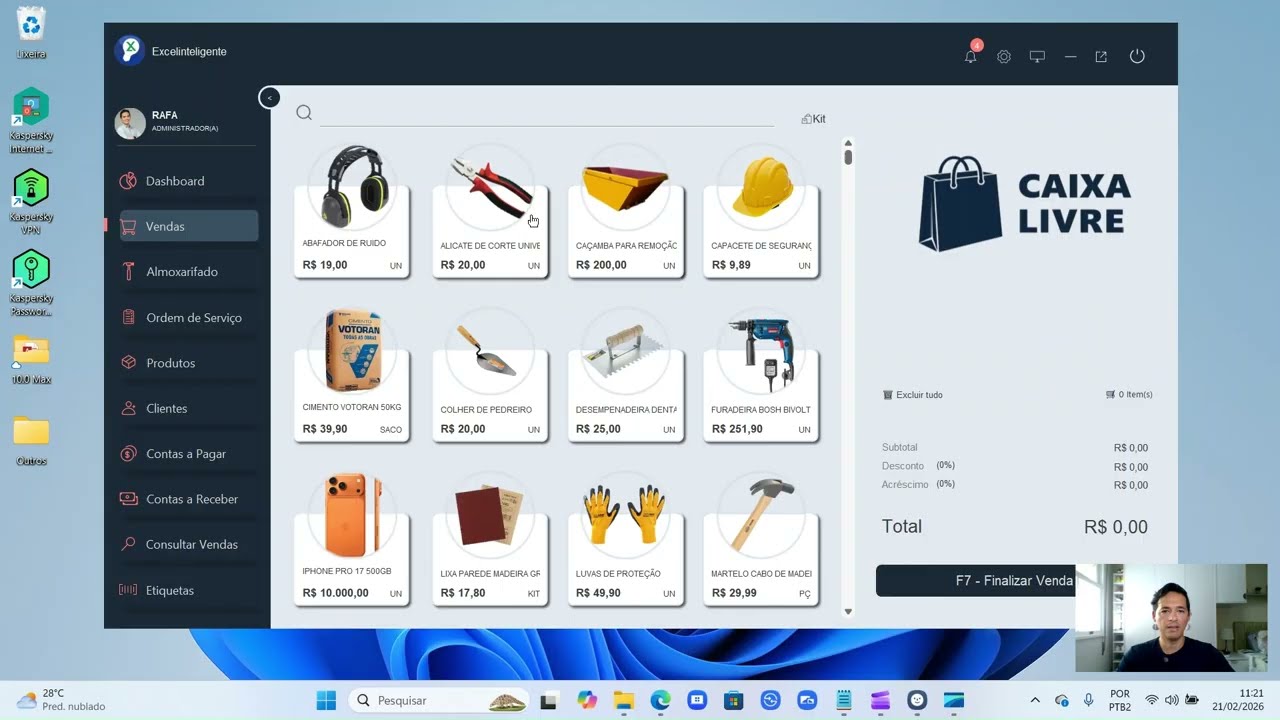Add Alicate de Corte product

tap(490, 210)
